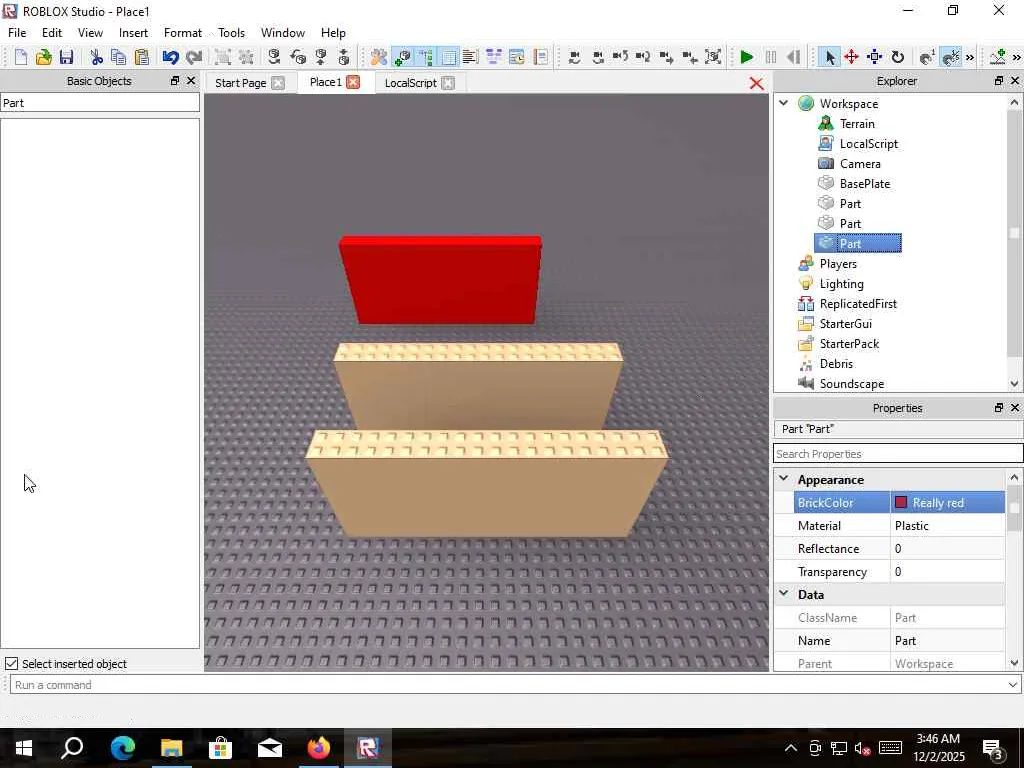Toggle Select inserted object checkbox
The height and width of the screenshot is (768, 1024).
tap(11, 664)
